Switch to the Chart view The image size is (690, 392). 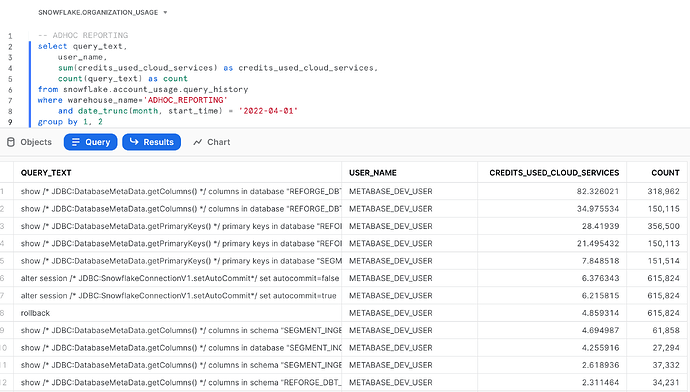212,142
